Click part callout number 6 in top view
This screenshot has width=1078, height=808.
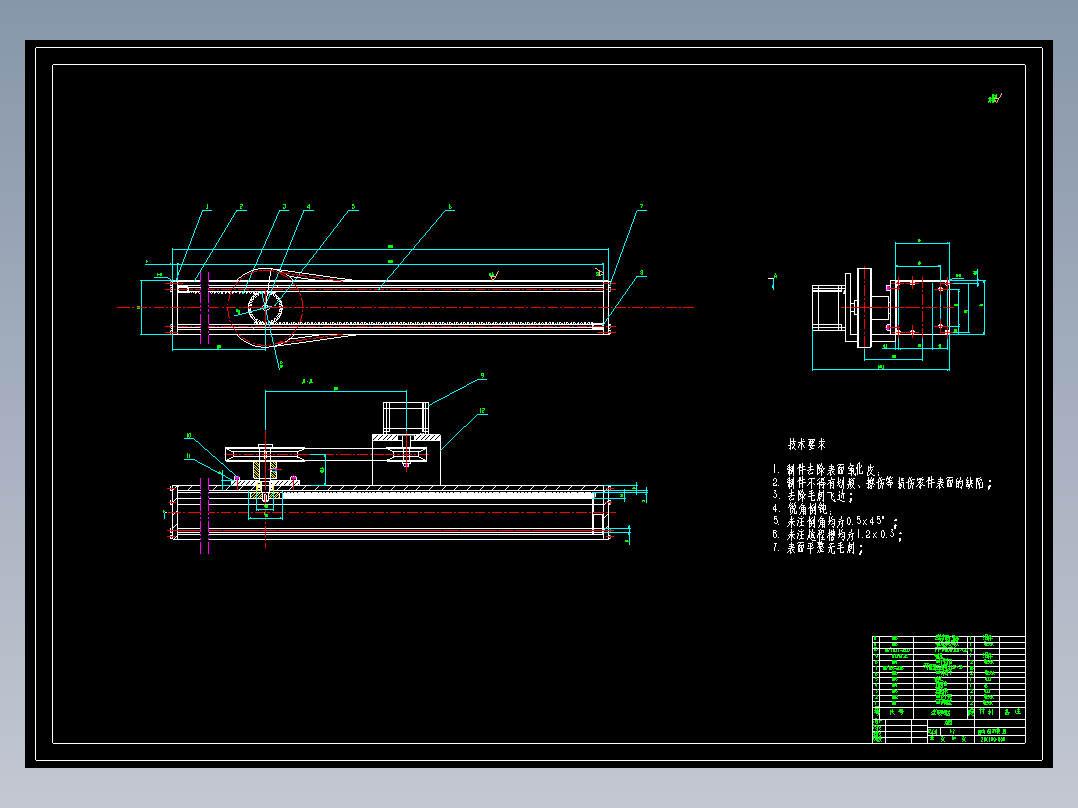coord(450,206)
